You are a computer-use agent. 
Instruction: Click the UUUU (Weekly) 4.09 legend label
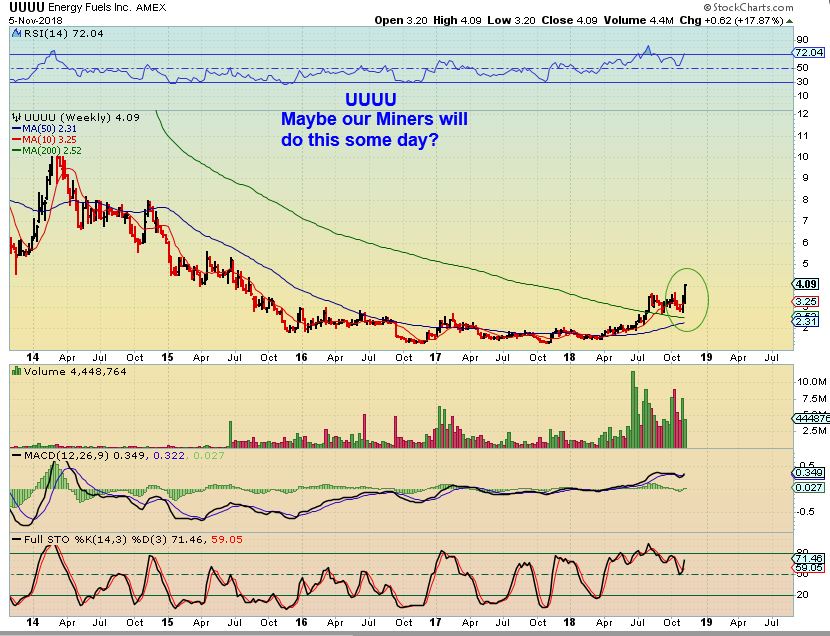82,117
